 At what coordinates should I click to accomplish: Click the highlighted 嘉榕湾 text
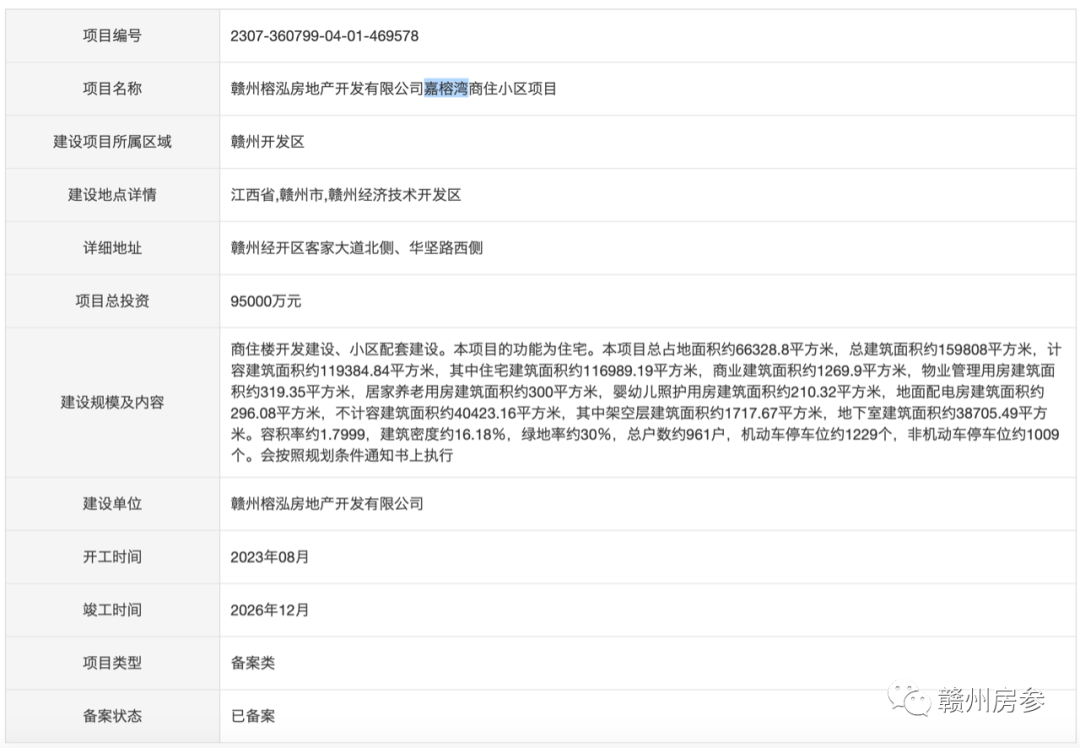[x=446, y=89]
